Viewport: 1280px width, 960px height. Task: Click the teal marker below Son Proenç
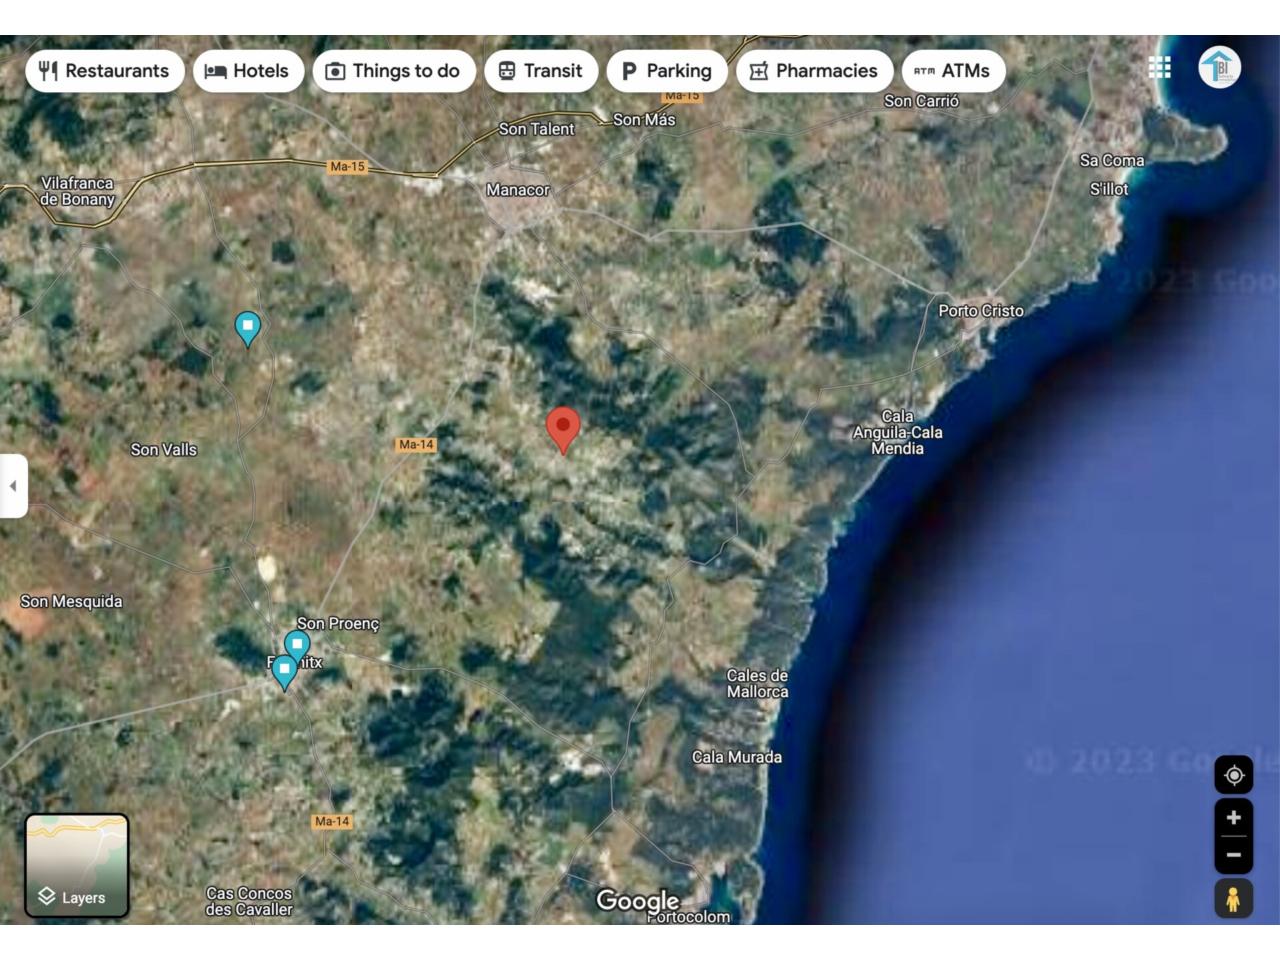click(297, 647)
